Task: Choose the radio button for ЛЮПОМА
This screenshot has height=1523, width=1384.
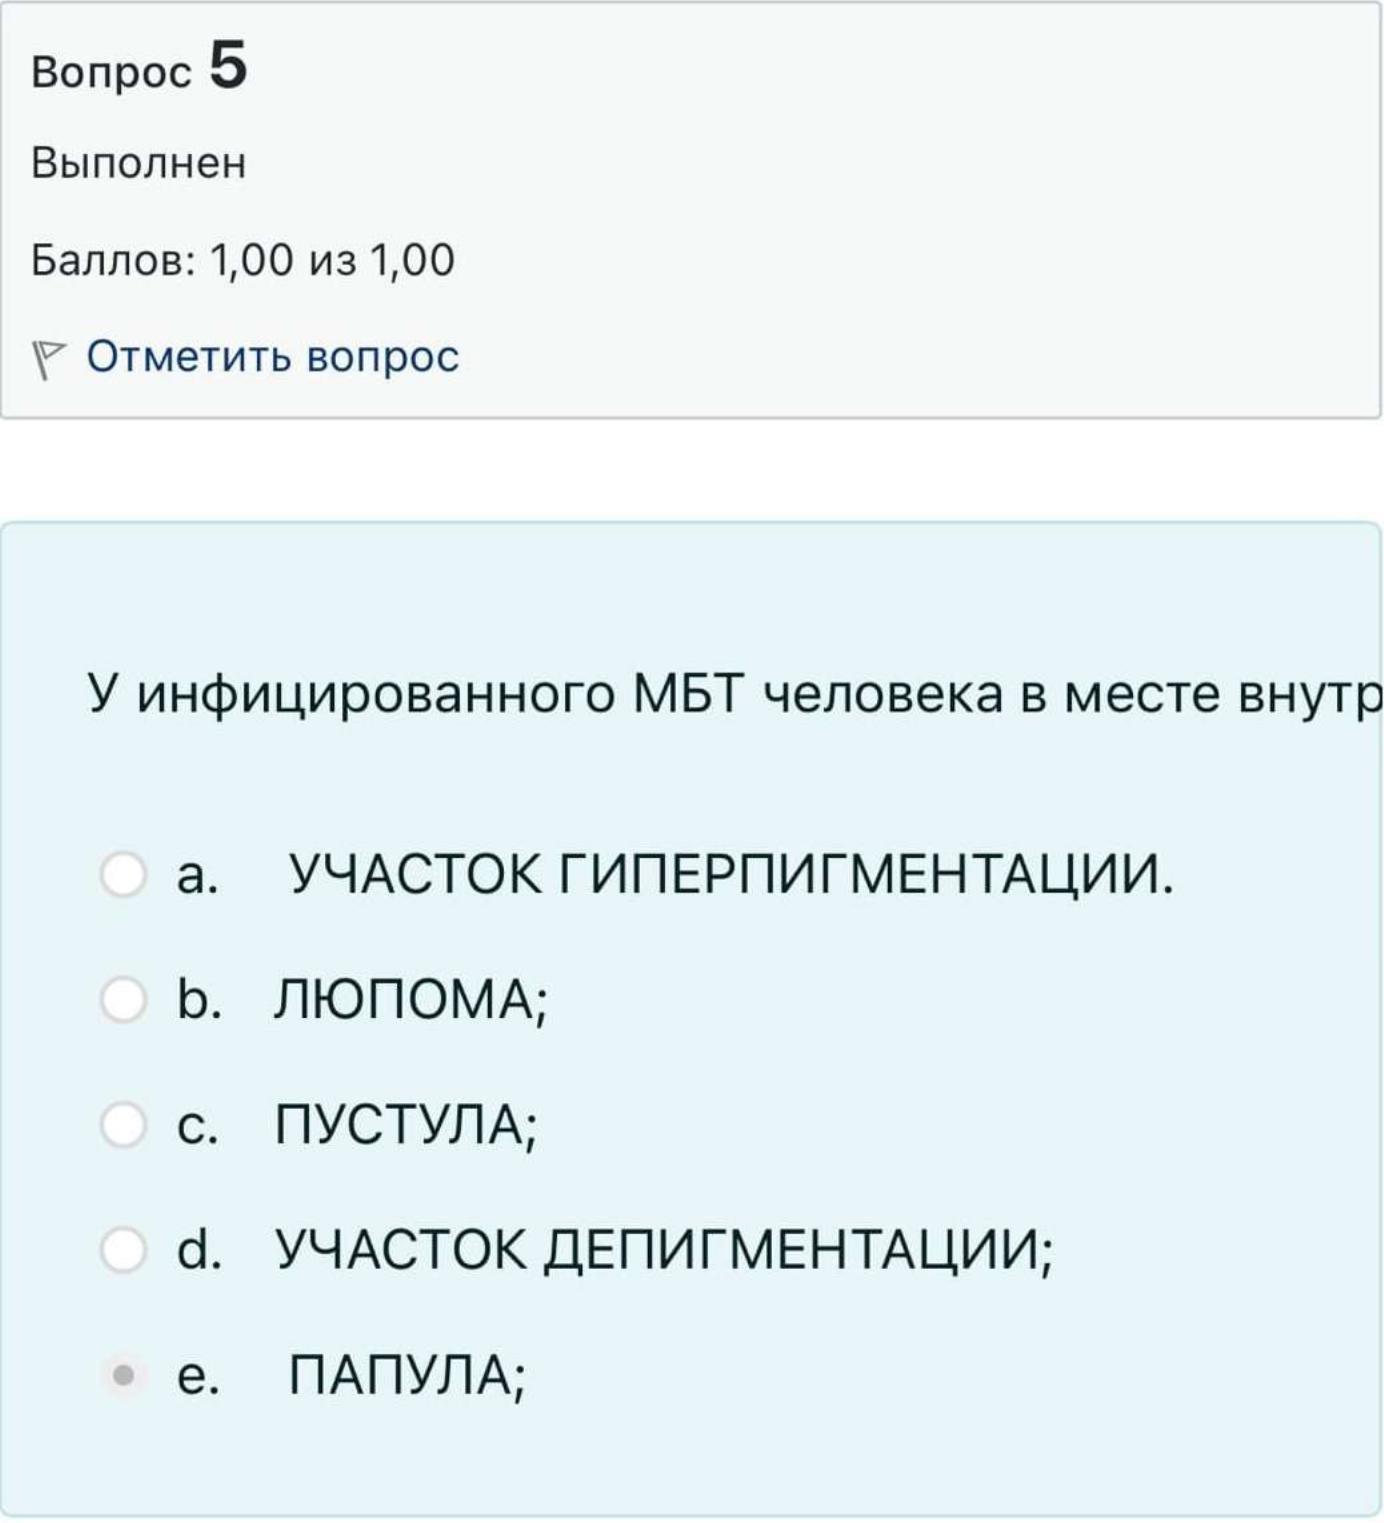Action: point(123,999)
